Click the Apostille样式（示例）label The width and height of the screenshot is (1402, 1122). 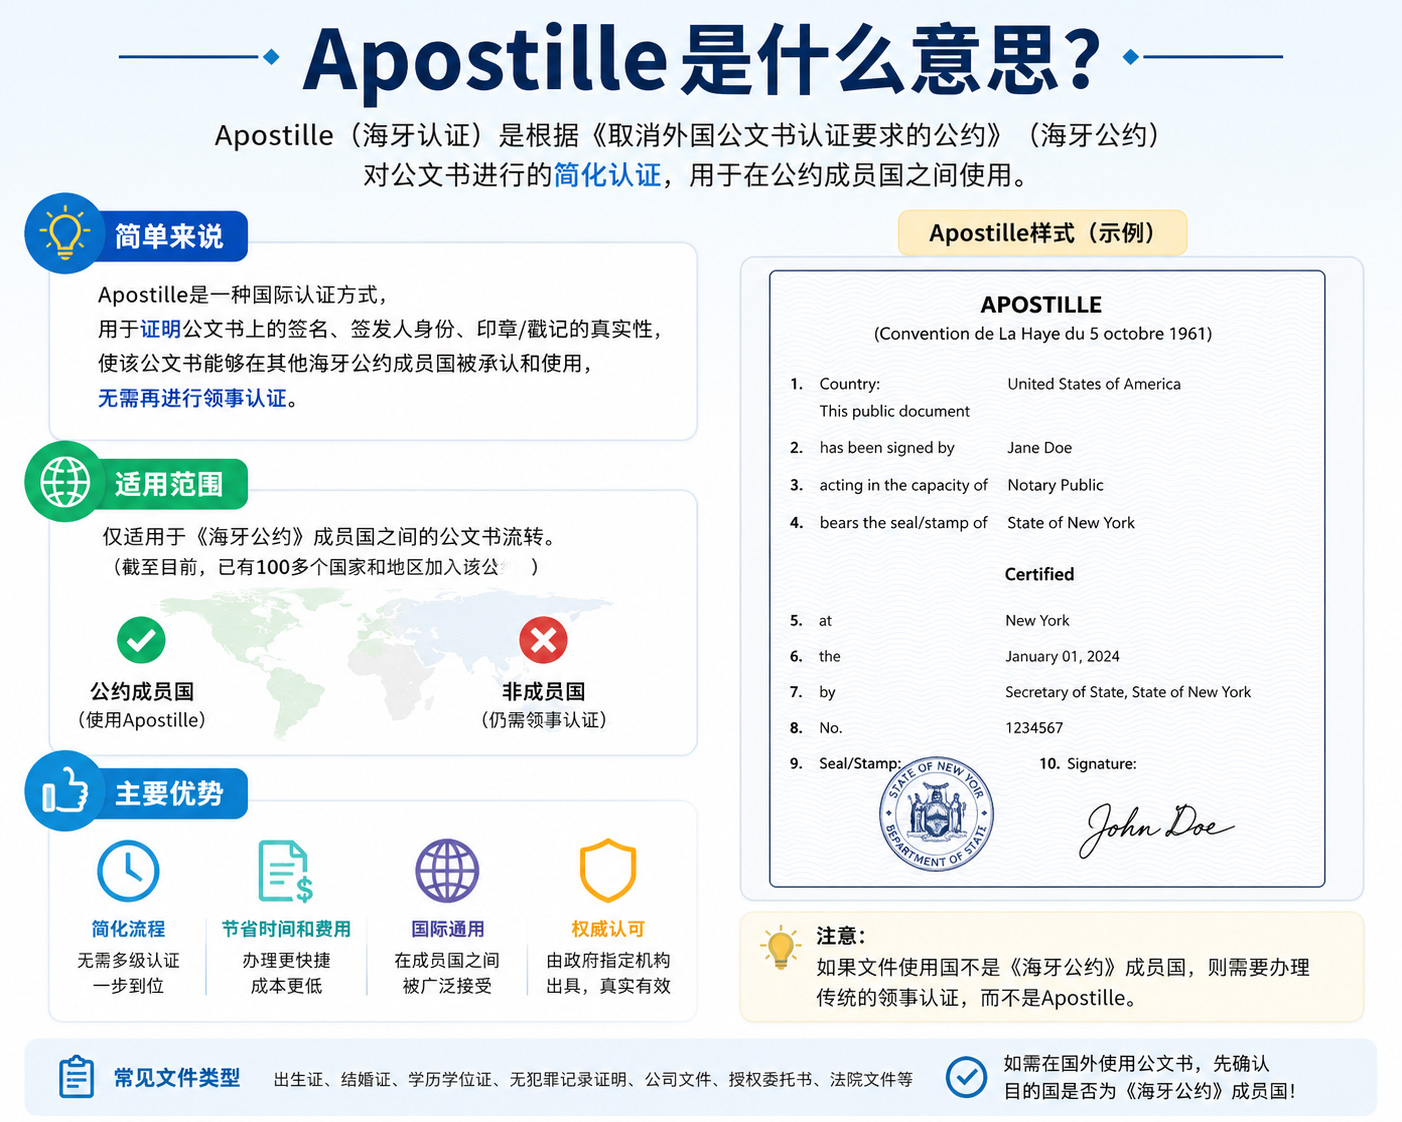(1042, 233)
